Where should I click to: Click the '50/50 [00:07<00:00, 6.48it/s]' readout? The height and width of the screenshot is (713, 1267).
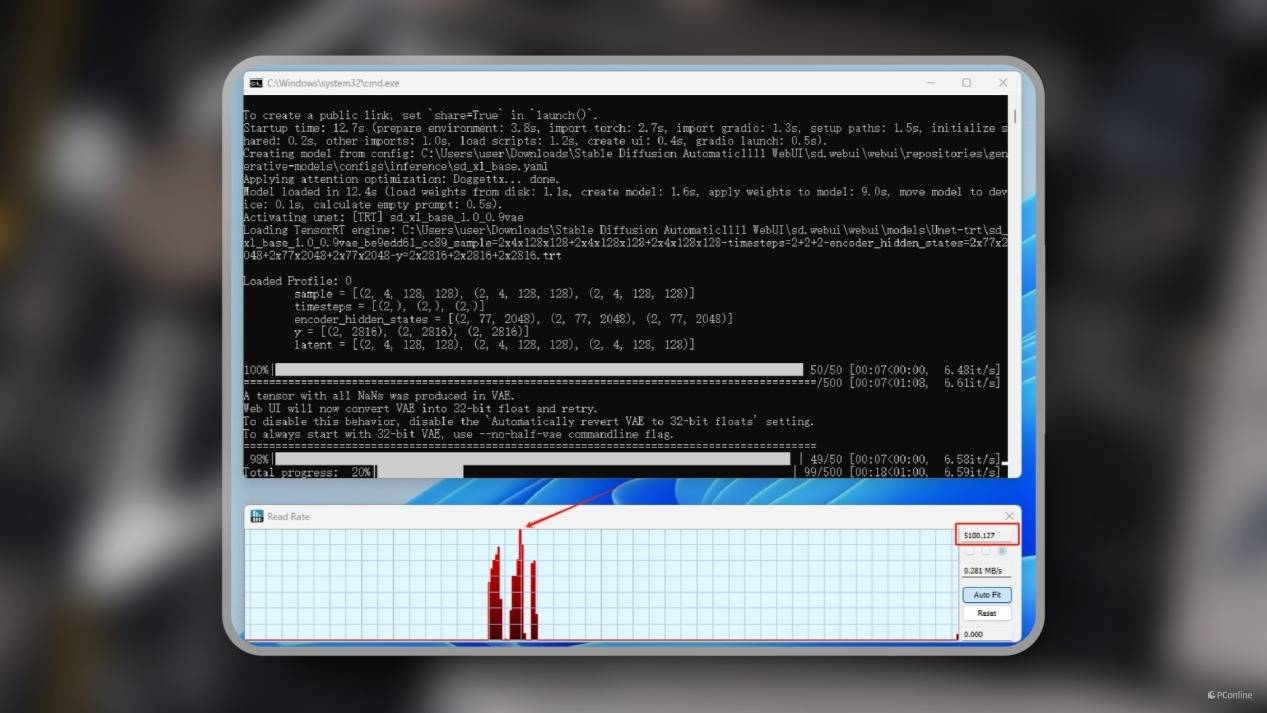coord(905,370)
